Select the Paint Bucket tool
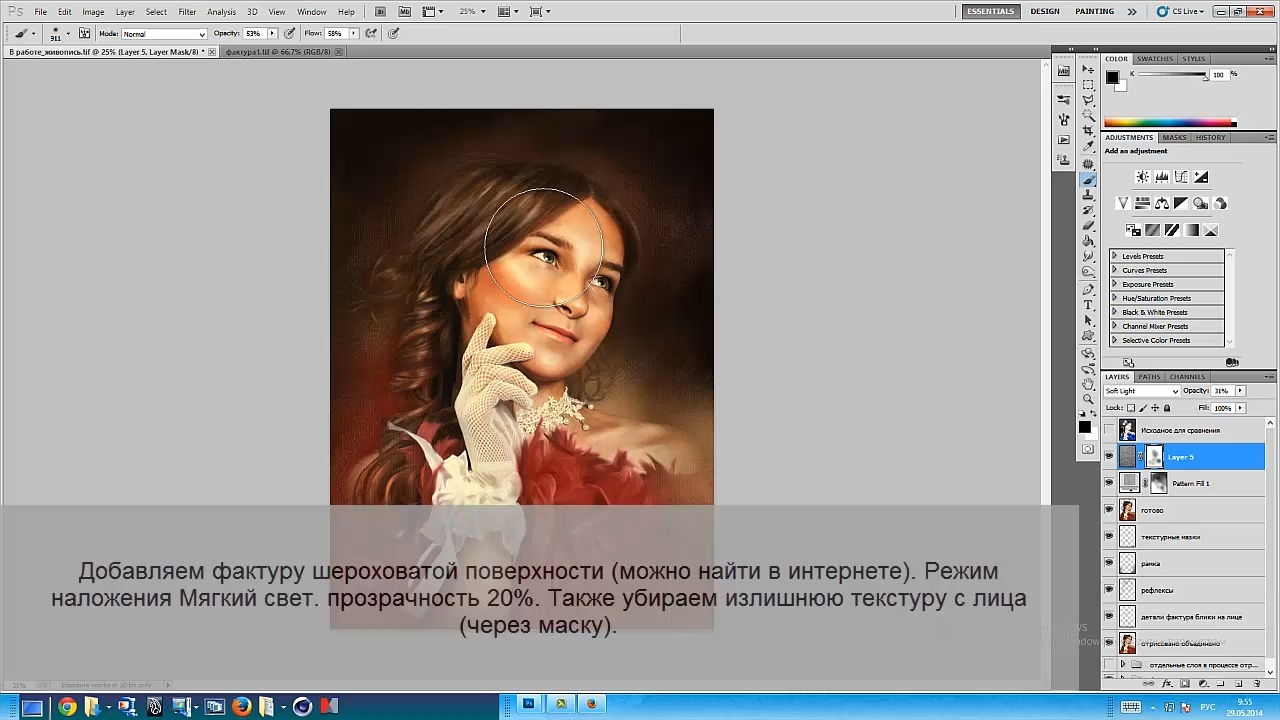Image resolution: width=1280 pixels, height=720 pixels. coord(1088,241)
